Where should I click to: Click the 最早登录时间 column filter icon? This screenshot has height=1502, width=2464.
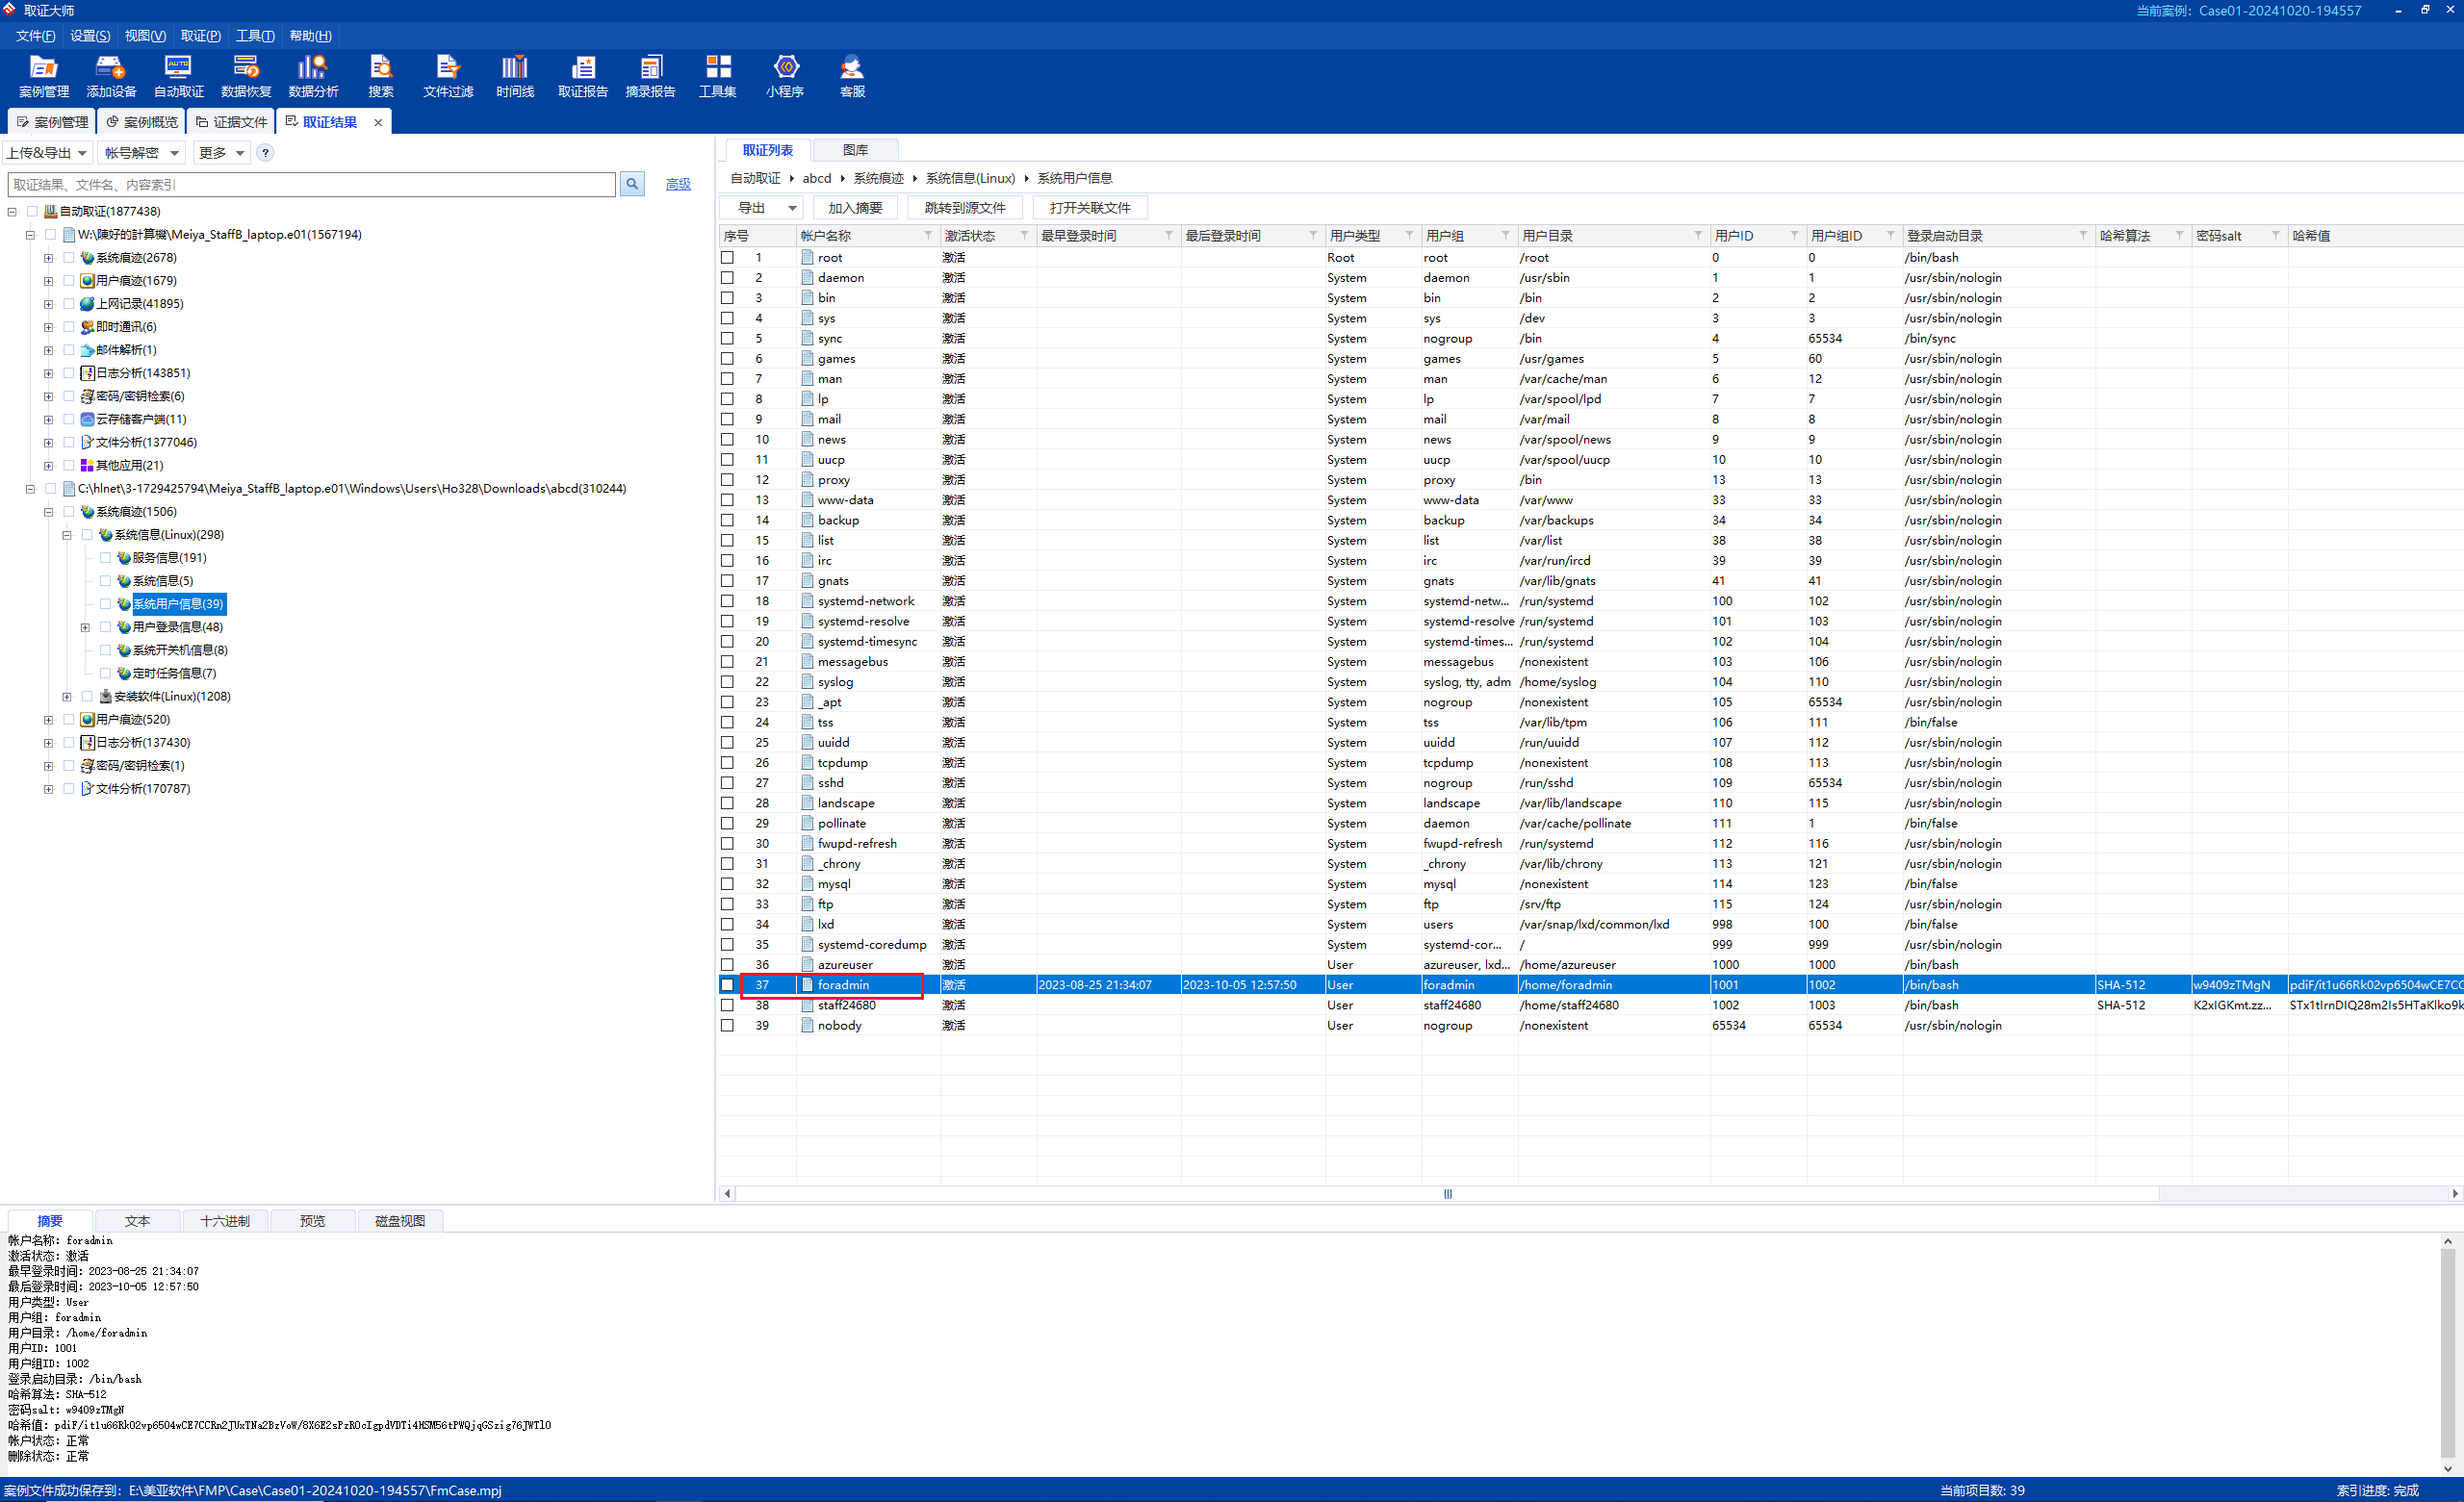(x=1168, y=235)
